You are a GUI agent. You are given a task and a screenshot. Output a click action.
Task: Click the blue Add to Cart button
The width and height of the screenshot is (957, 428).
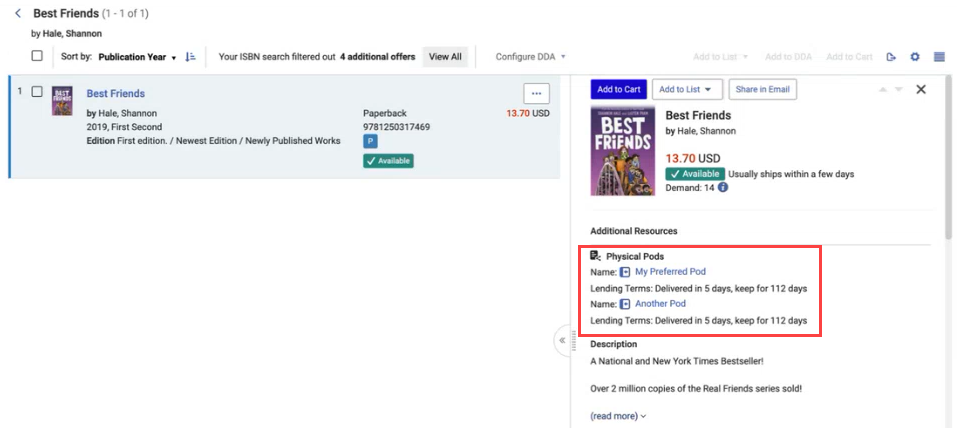coord(618,90)
